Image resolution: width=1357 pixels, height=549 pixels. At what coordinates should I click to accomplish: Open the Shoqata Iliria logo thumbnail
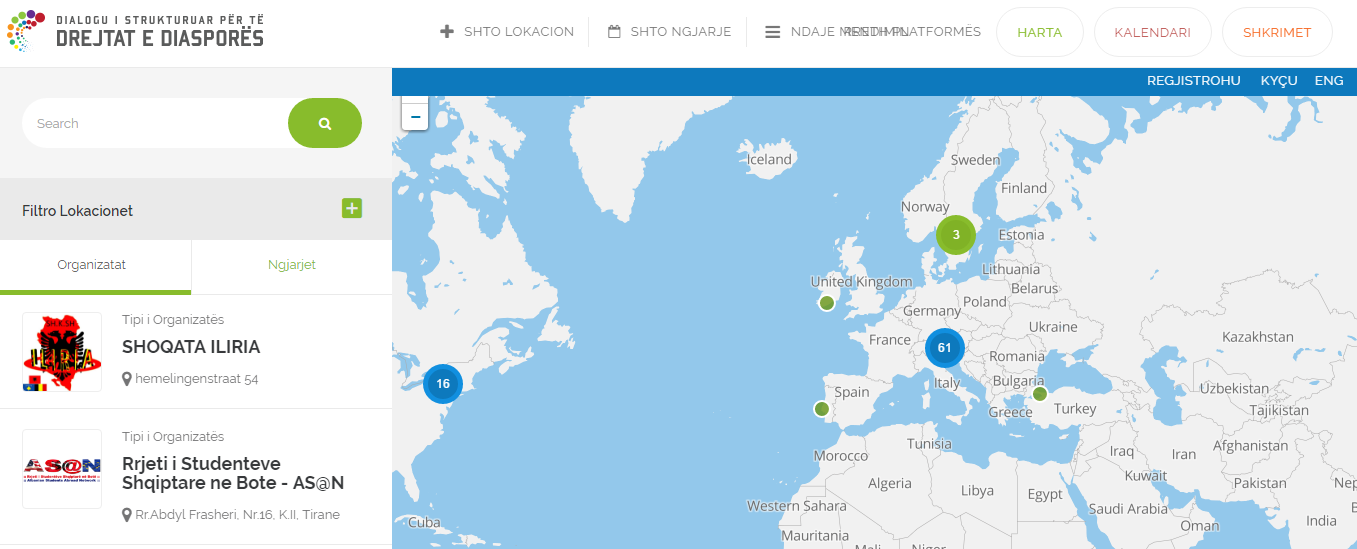pos(62,352)
